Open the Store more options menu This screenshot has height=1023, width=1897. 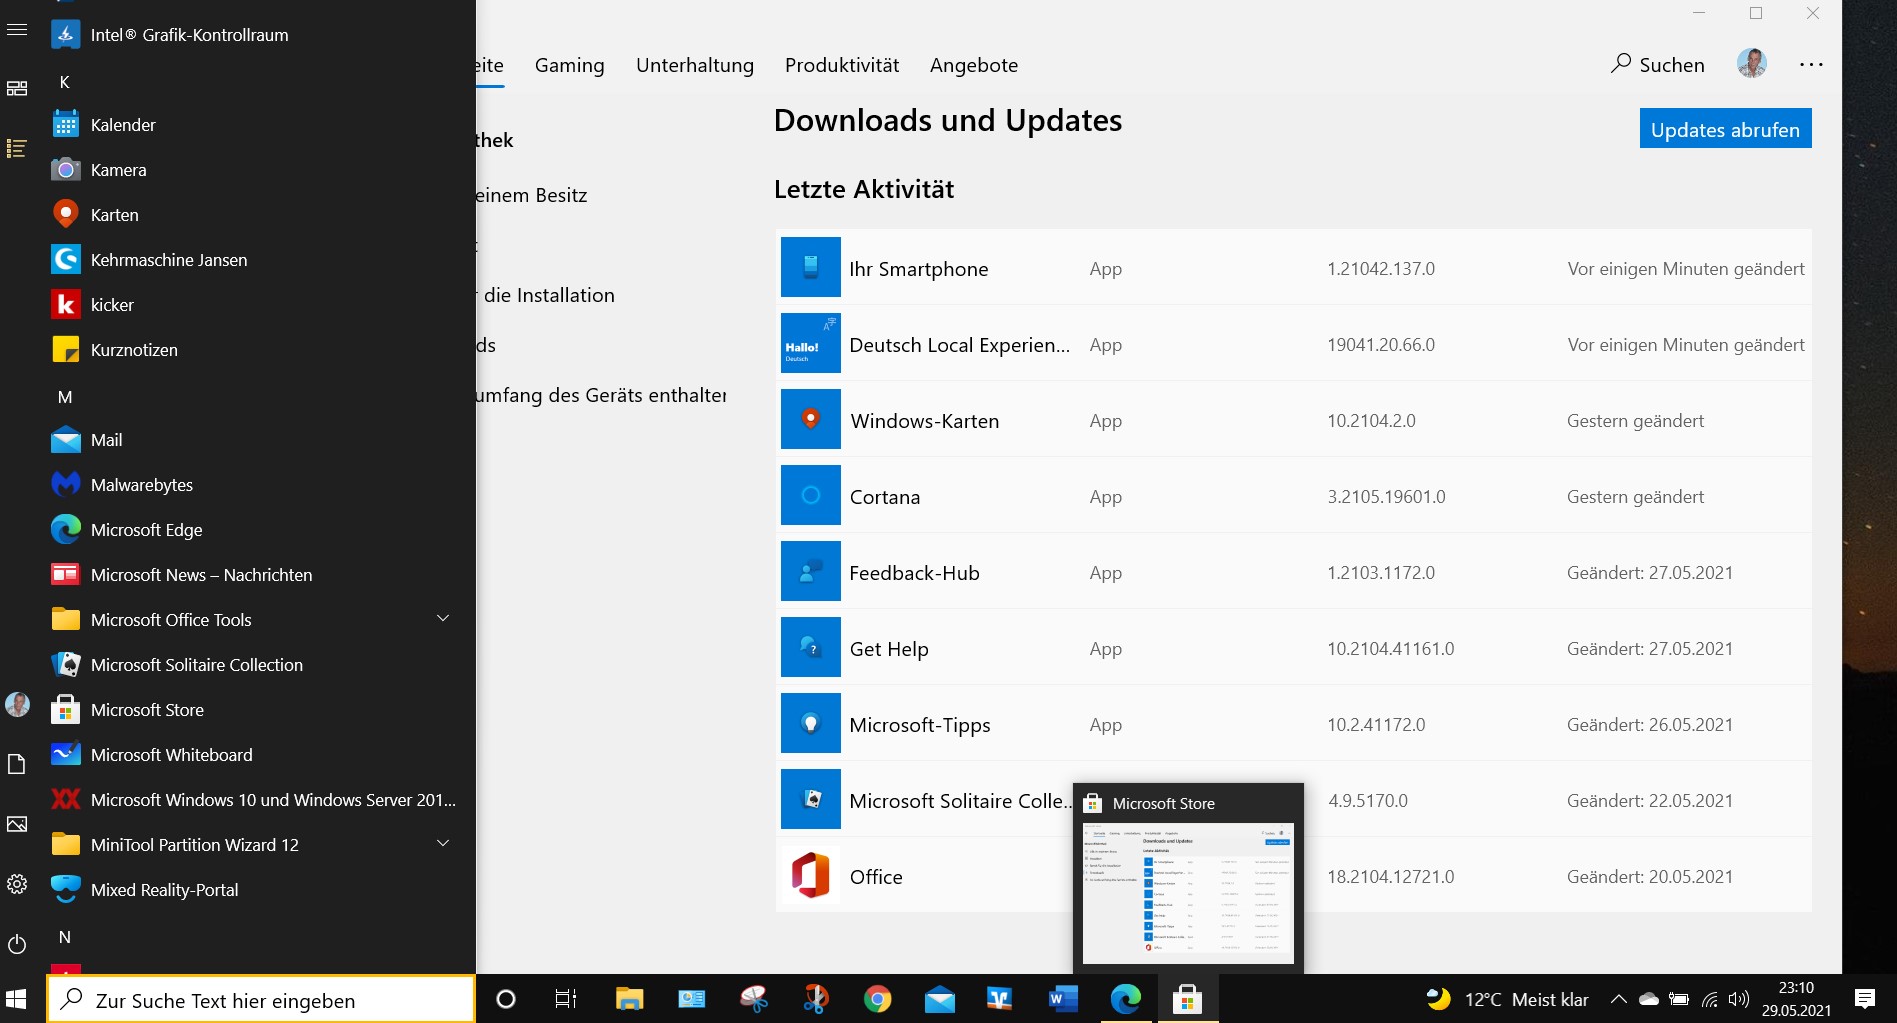tap(1811, 64)
